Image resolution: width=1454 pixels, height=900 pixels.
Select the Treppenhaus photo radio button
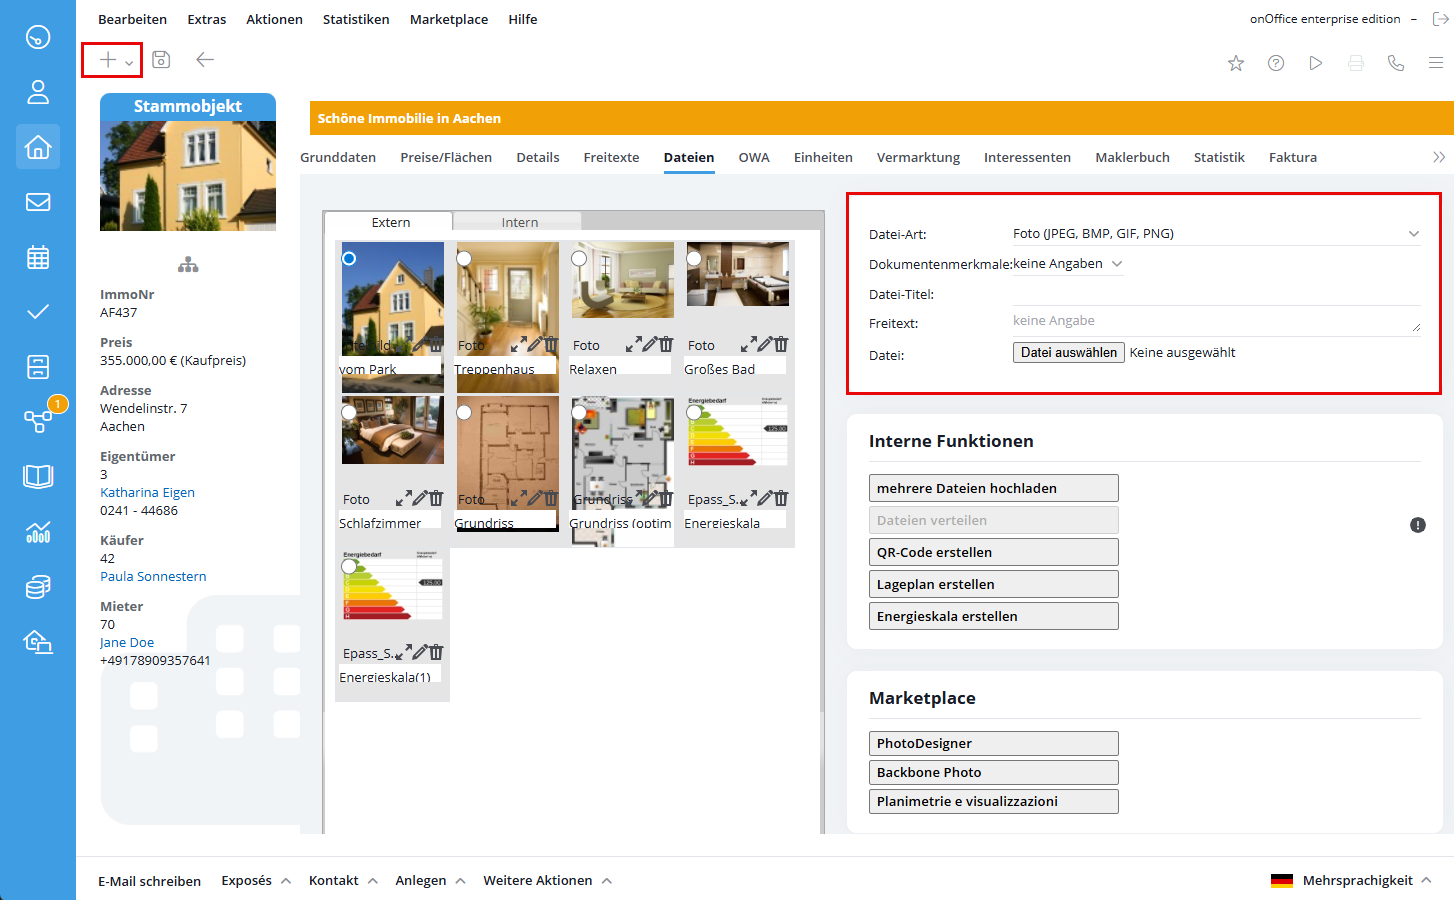point(464,258)
